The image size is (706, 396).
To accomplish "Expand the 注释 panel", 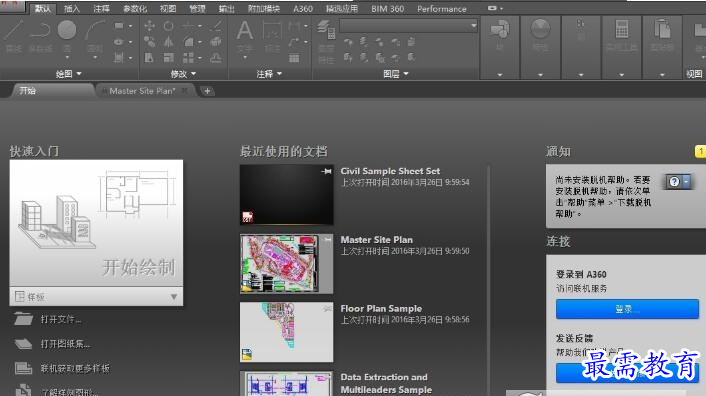I will point(269,74).
